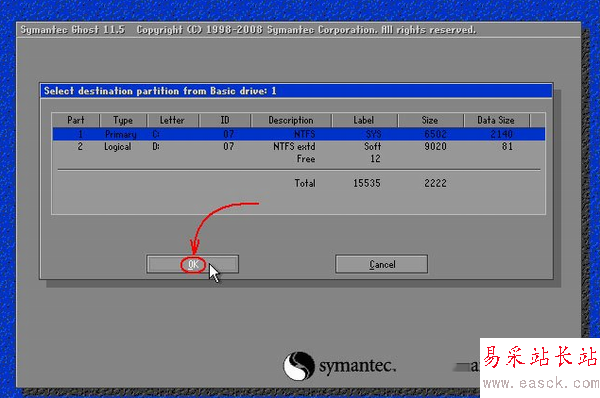Viewport: 600px width, 398px height.
Task: Click the Type column header
Action: coord(123,120)
